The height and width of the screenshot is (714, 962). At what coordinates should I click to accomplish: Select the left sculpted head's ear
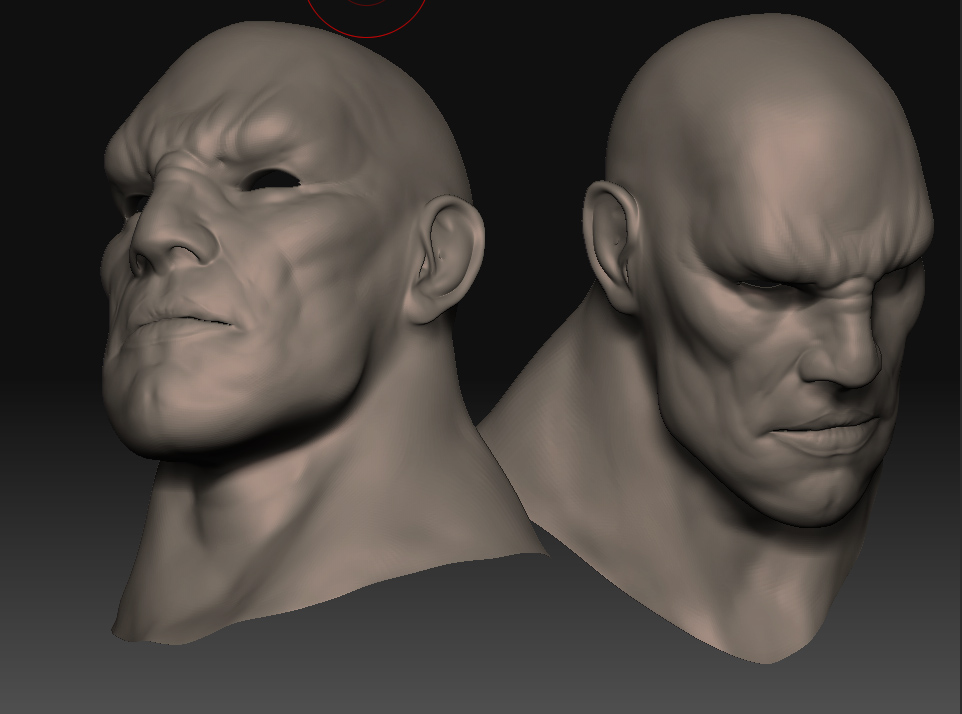point(445,258)
